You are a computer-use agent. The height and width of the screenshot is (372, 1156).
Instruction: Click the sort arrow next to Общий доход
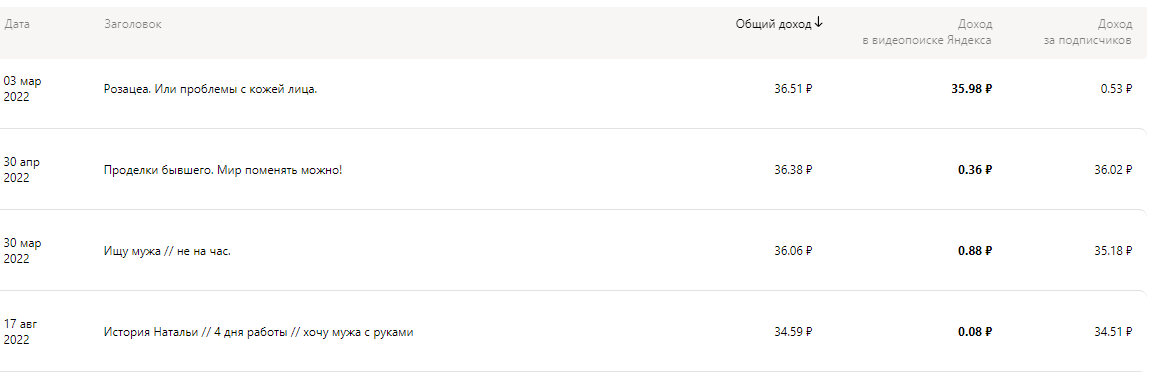click(x=818, y=24)
